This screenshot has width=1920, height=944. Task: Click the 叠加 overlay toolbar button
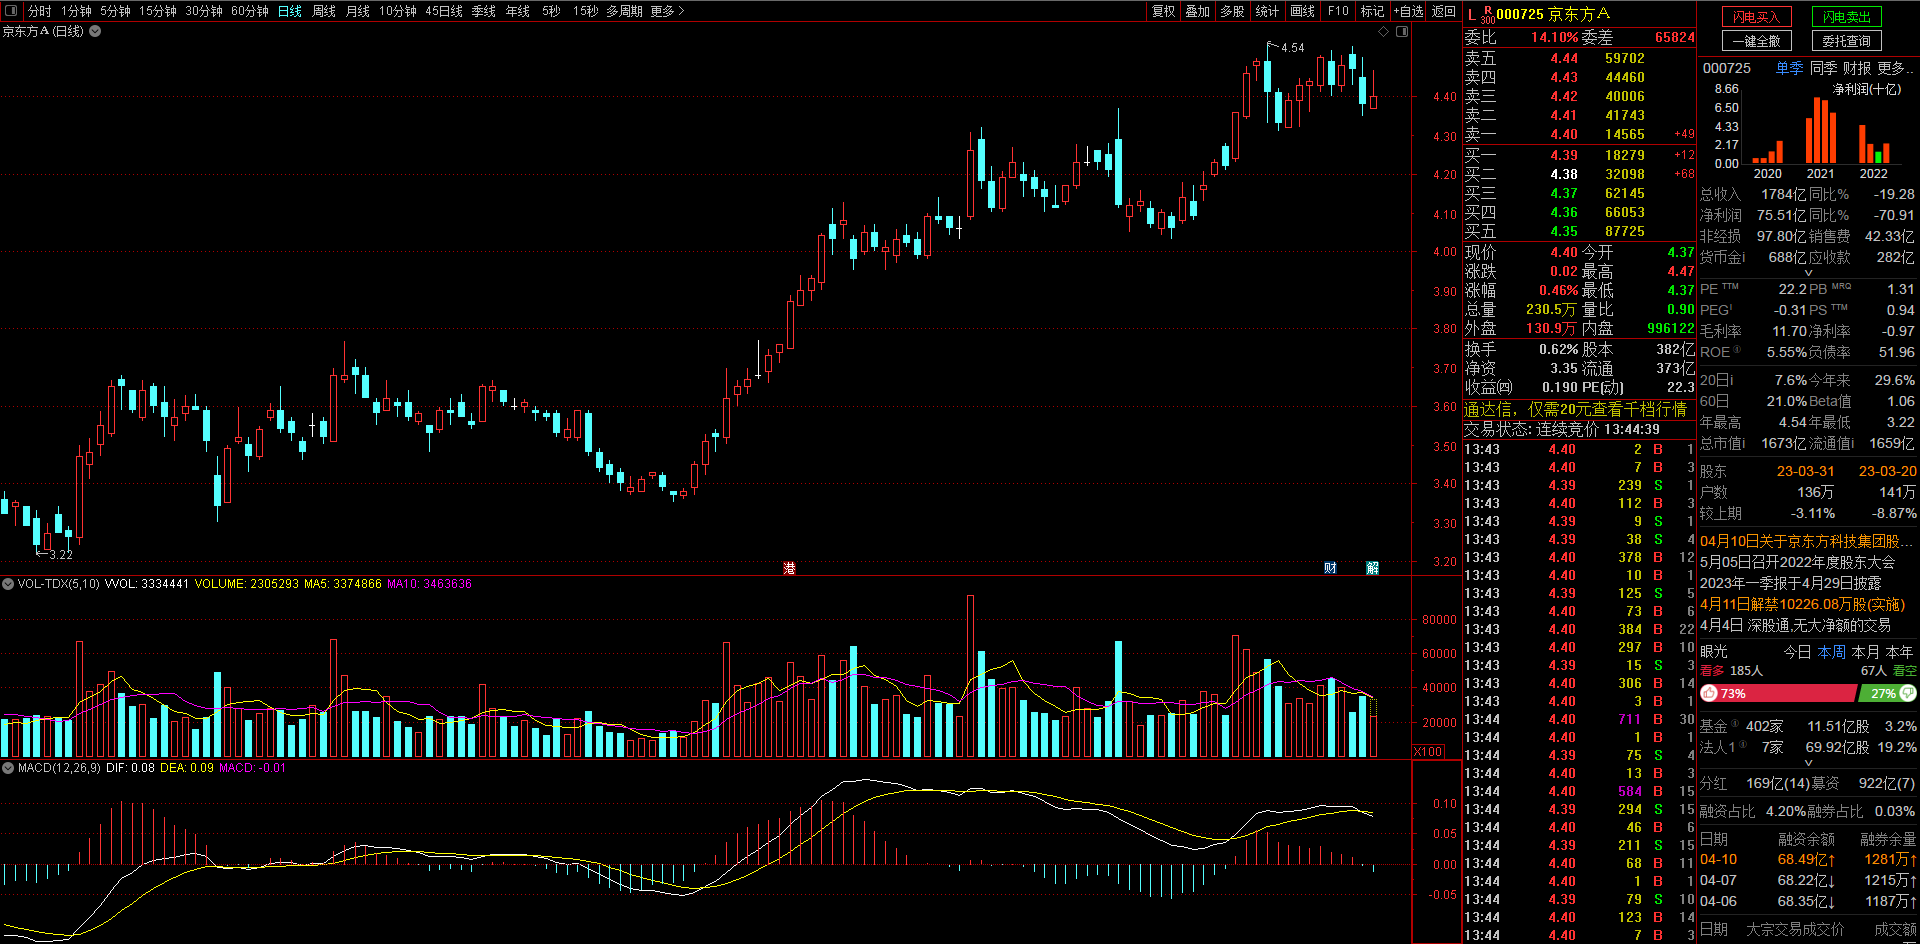tap(1198, 11)
